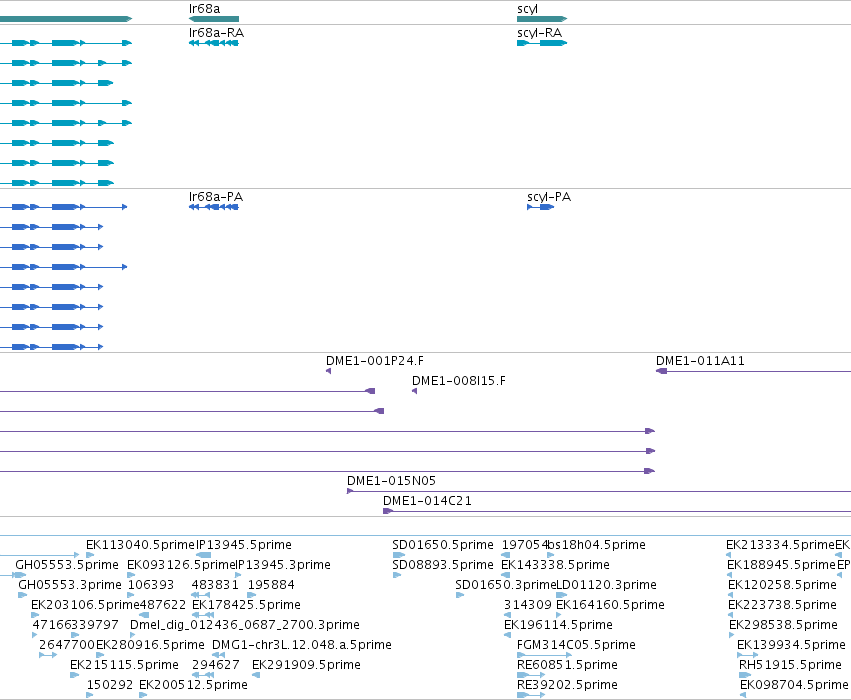Select EK298538.5prime EST label

coord(784,625)
